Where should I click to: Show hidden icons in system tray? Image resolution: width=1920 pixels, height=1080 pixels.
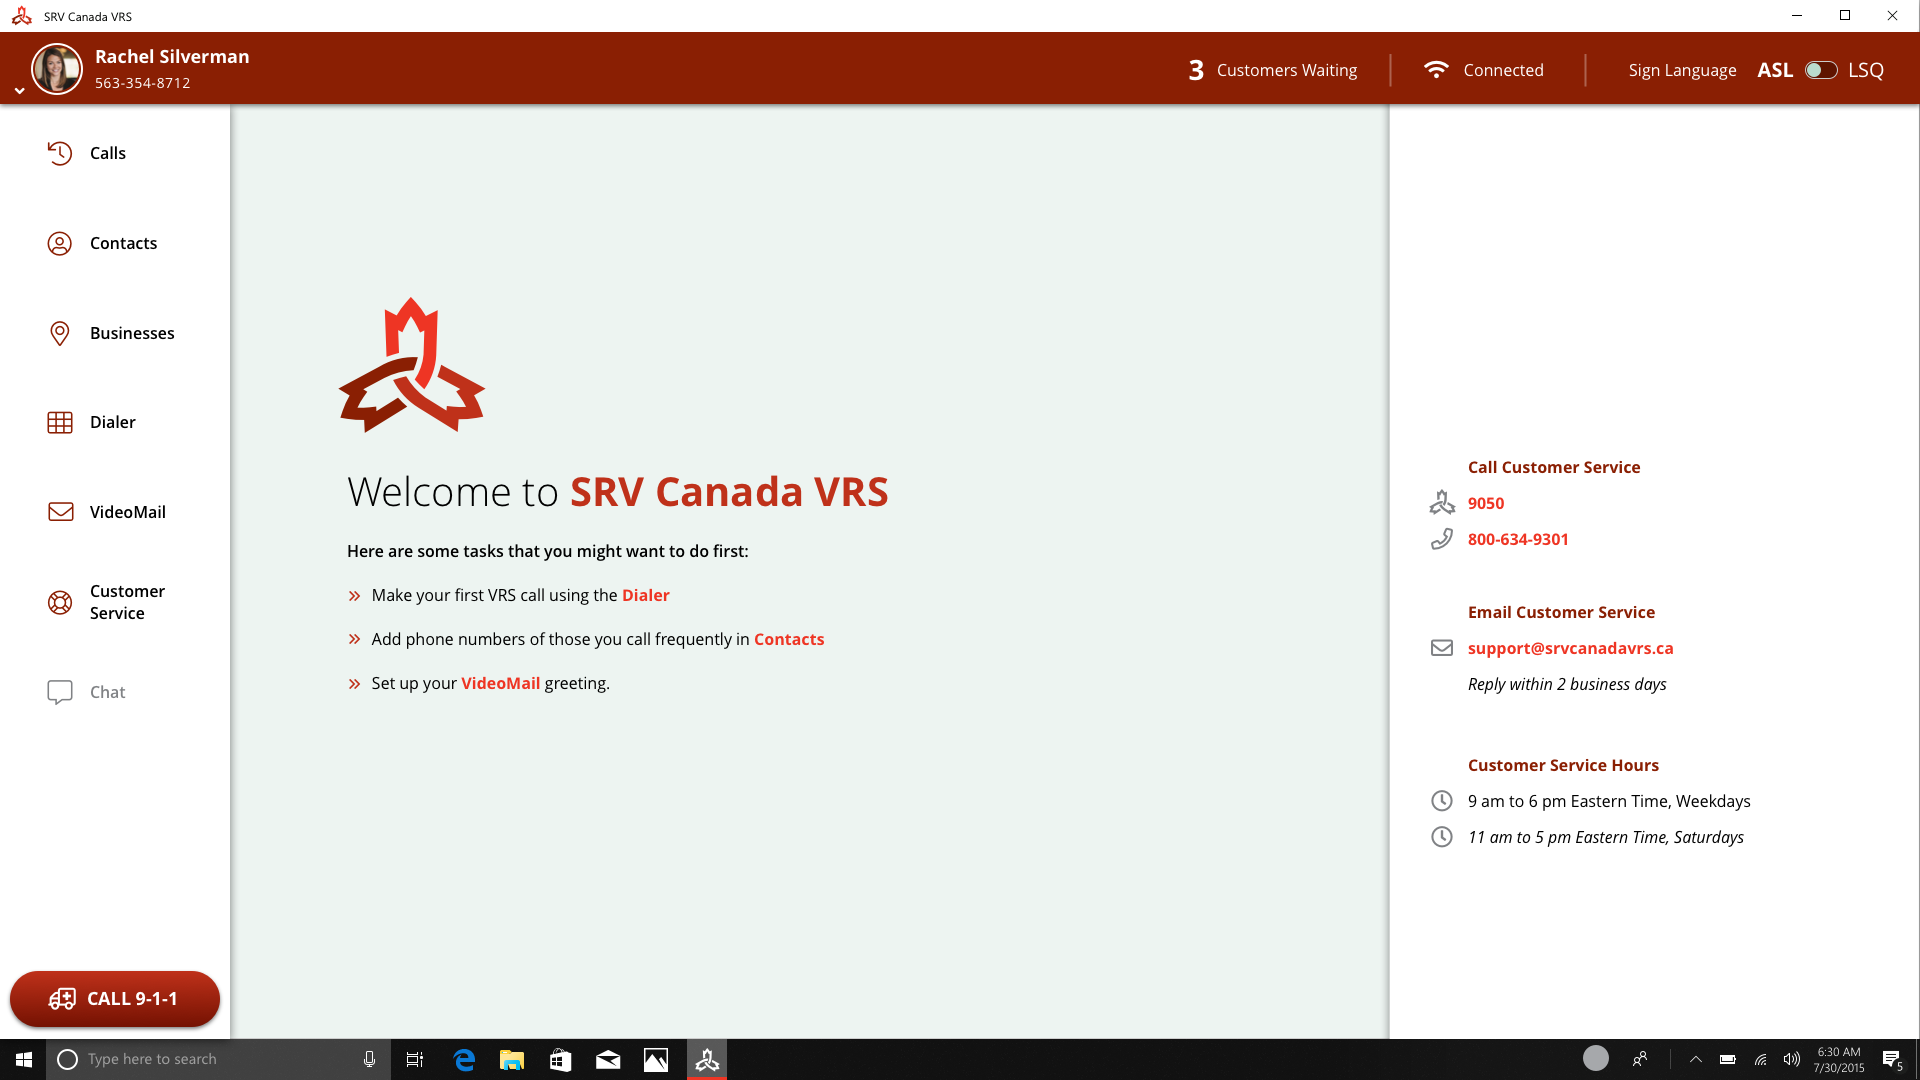pos(1696,1059)
